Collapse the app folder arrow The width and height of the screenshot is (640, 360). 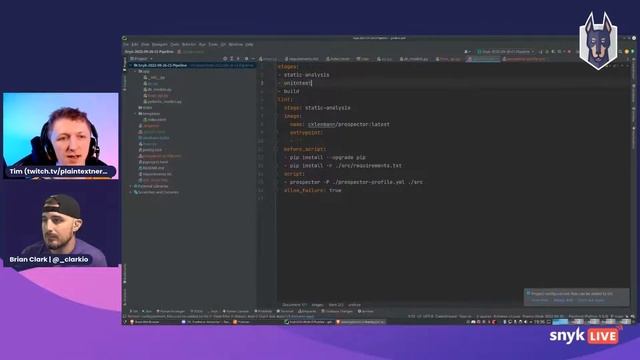tap(136, 71)
